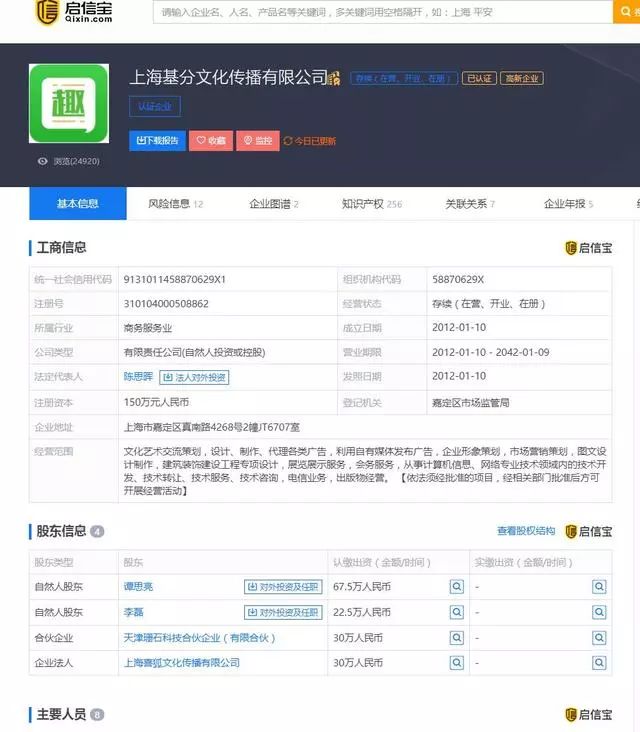This screenshot has width=640, height=732.
Task: Click the 下载报告 download report button
Action: pos(157,141)
